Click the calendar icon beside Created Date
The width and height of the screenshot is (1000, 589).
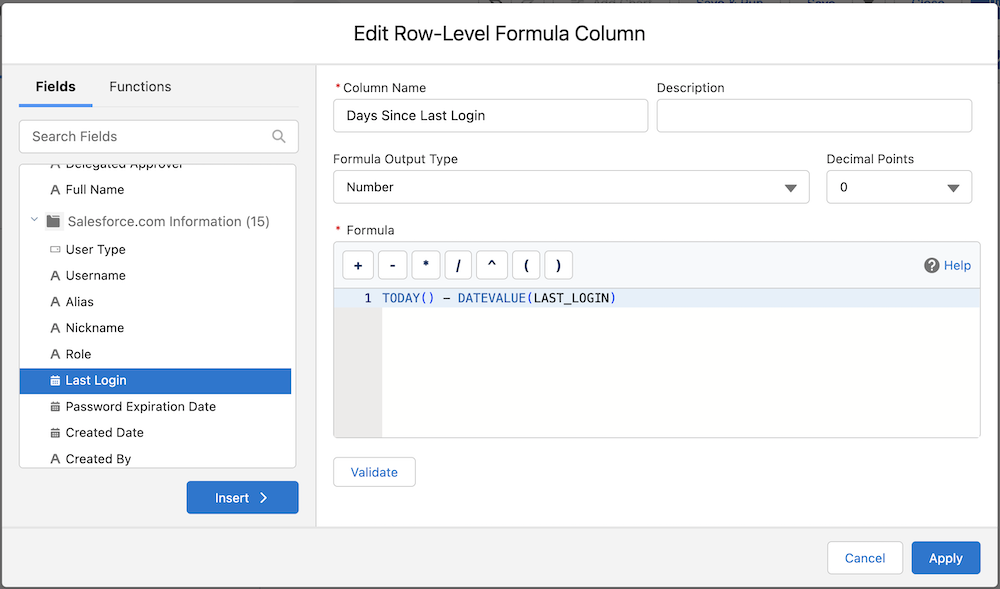tap(55, 433)
